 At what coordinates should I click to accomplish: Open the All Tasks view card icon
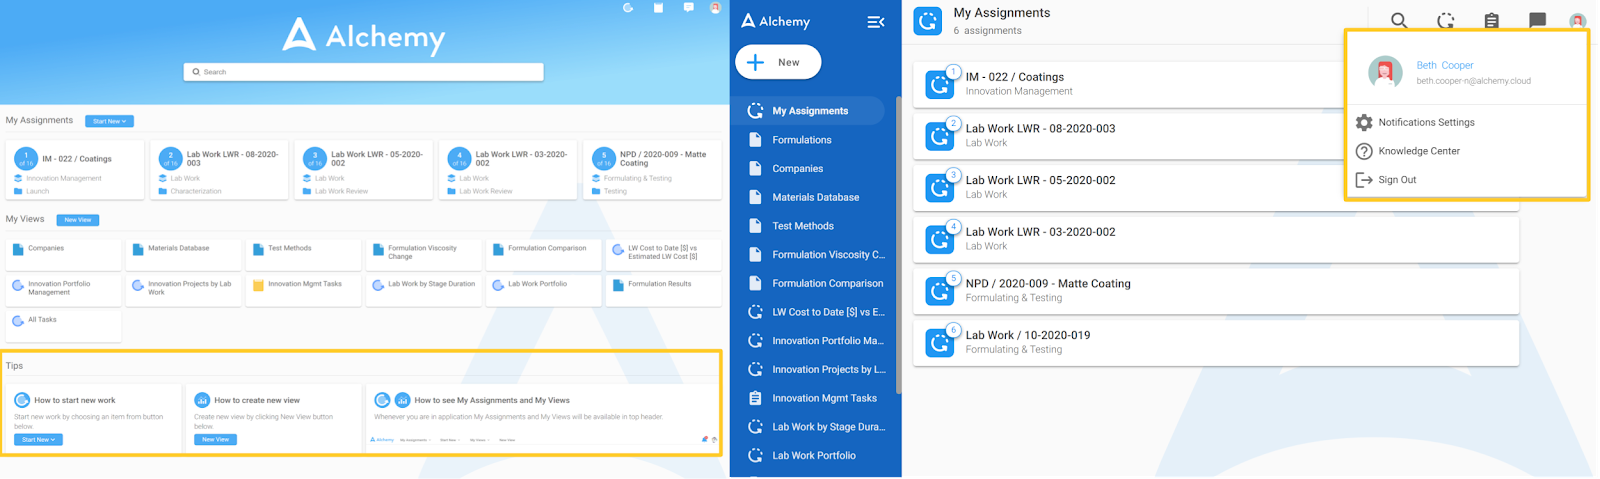(18, 321)
